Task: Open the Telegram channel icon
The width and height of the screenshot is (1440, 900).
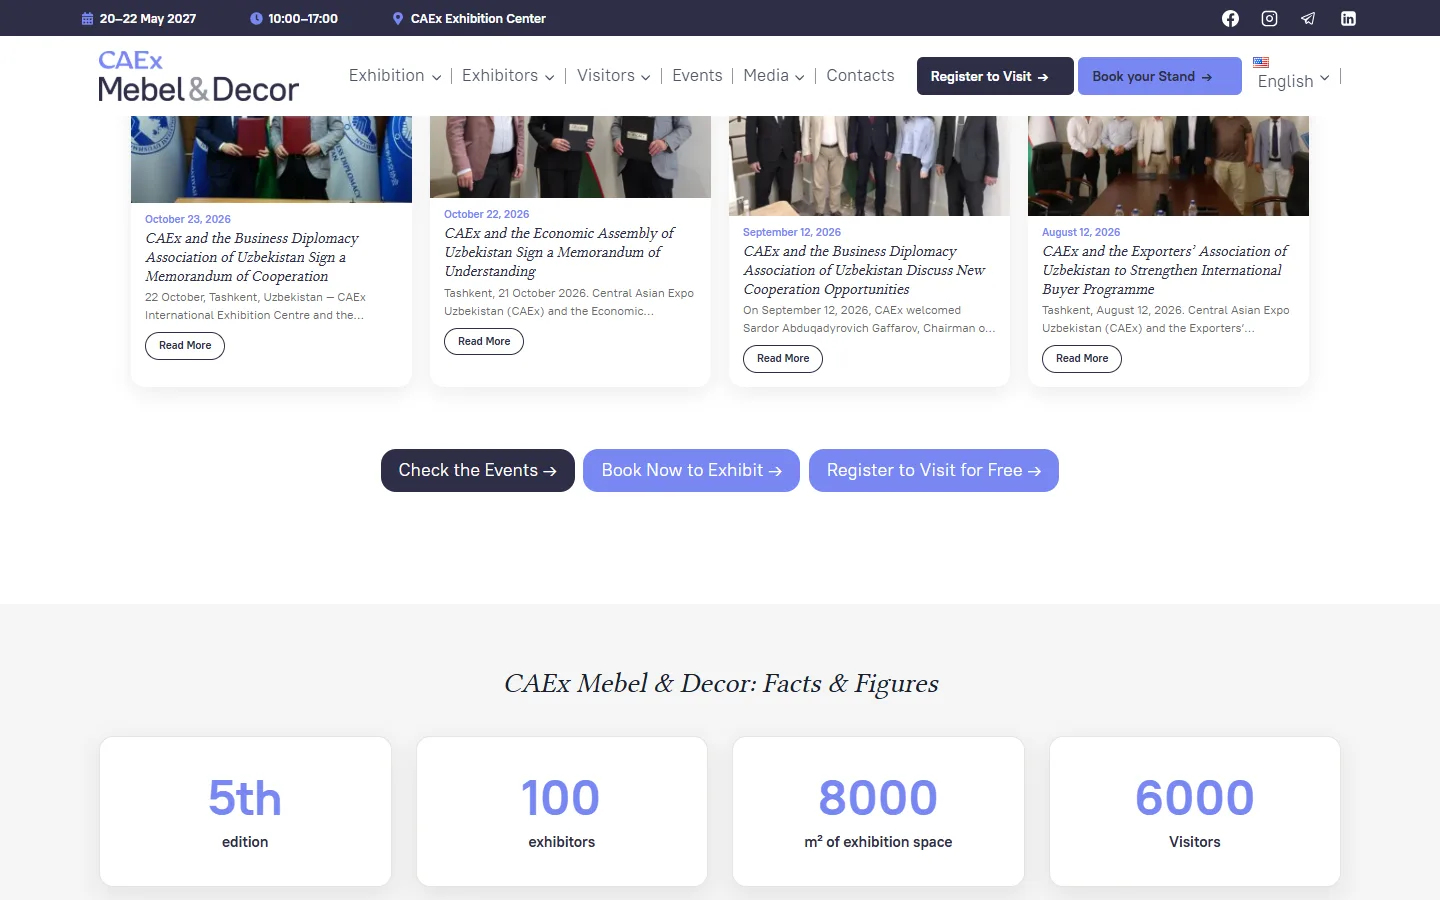Action: click(1308, 18)
